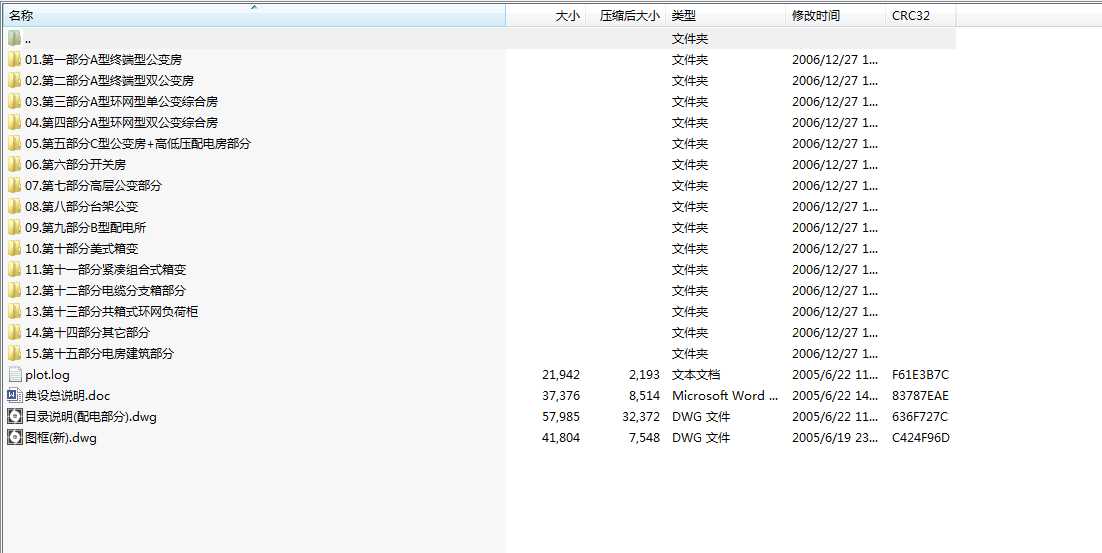Click folder icon of 12.第十二部分电缆分支箱部分

pyautogui.click(x=14, y=290)
